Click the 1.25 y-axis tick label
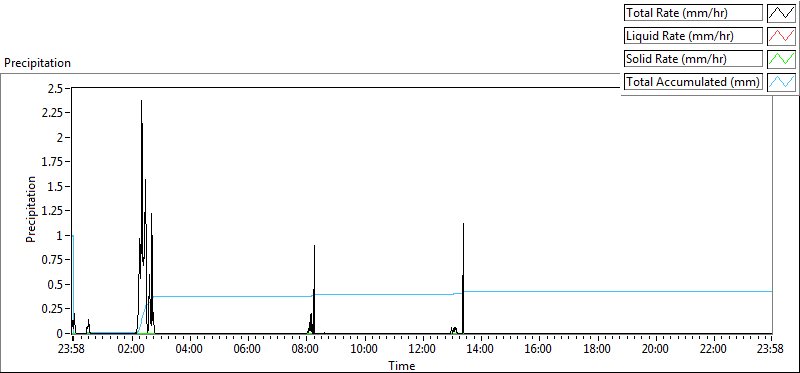The width and height of the screenshot is (800, 373). pos(53,211)
